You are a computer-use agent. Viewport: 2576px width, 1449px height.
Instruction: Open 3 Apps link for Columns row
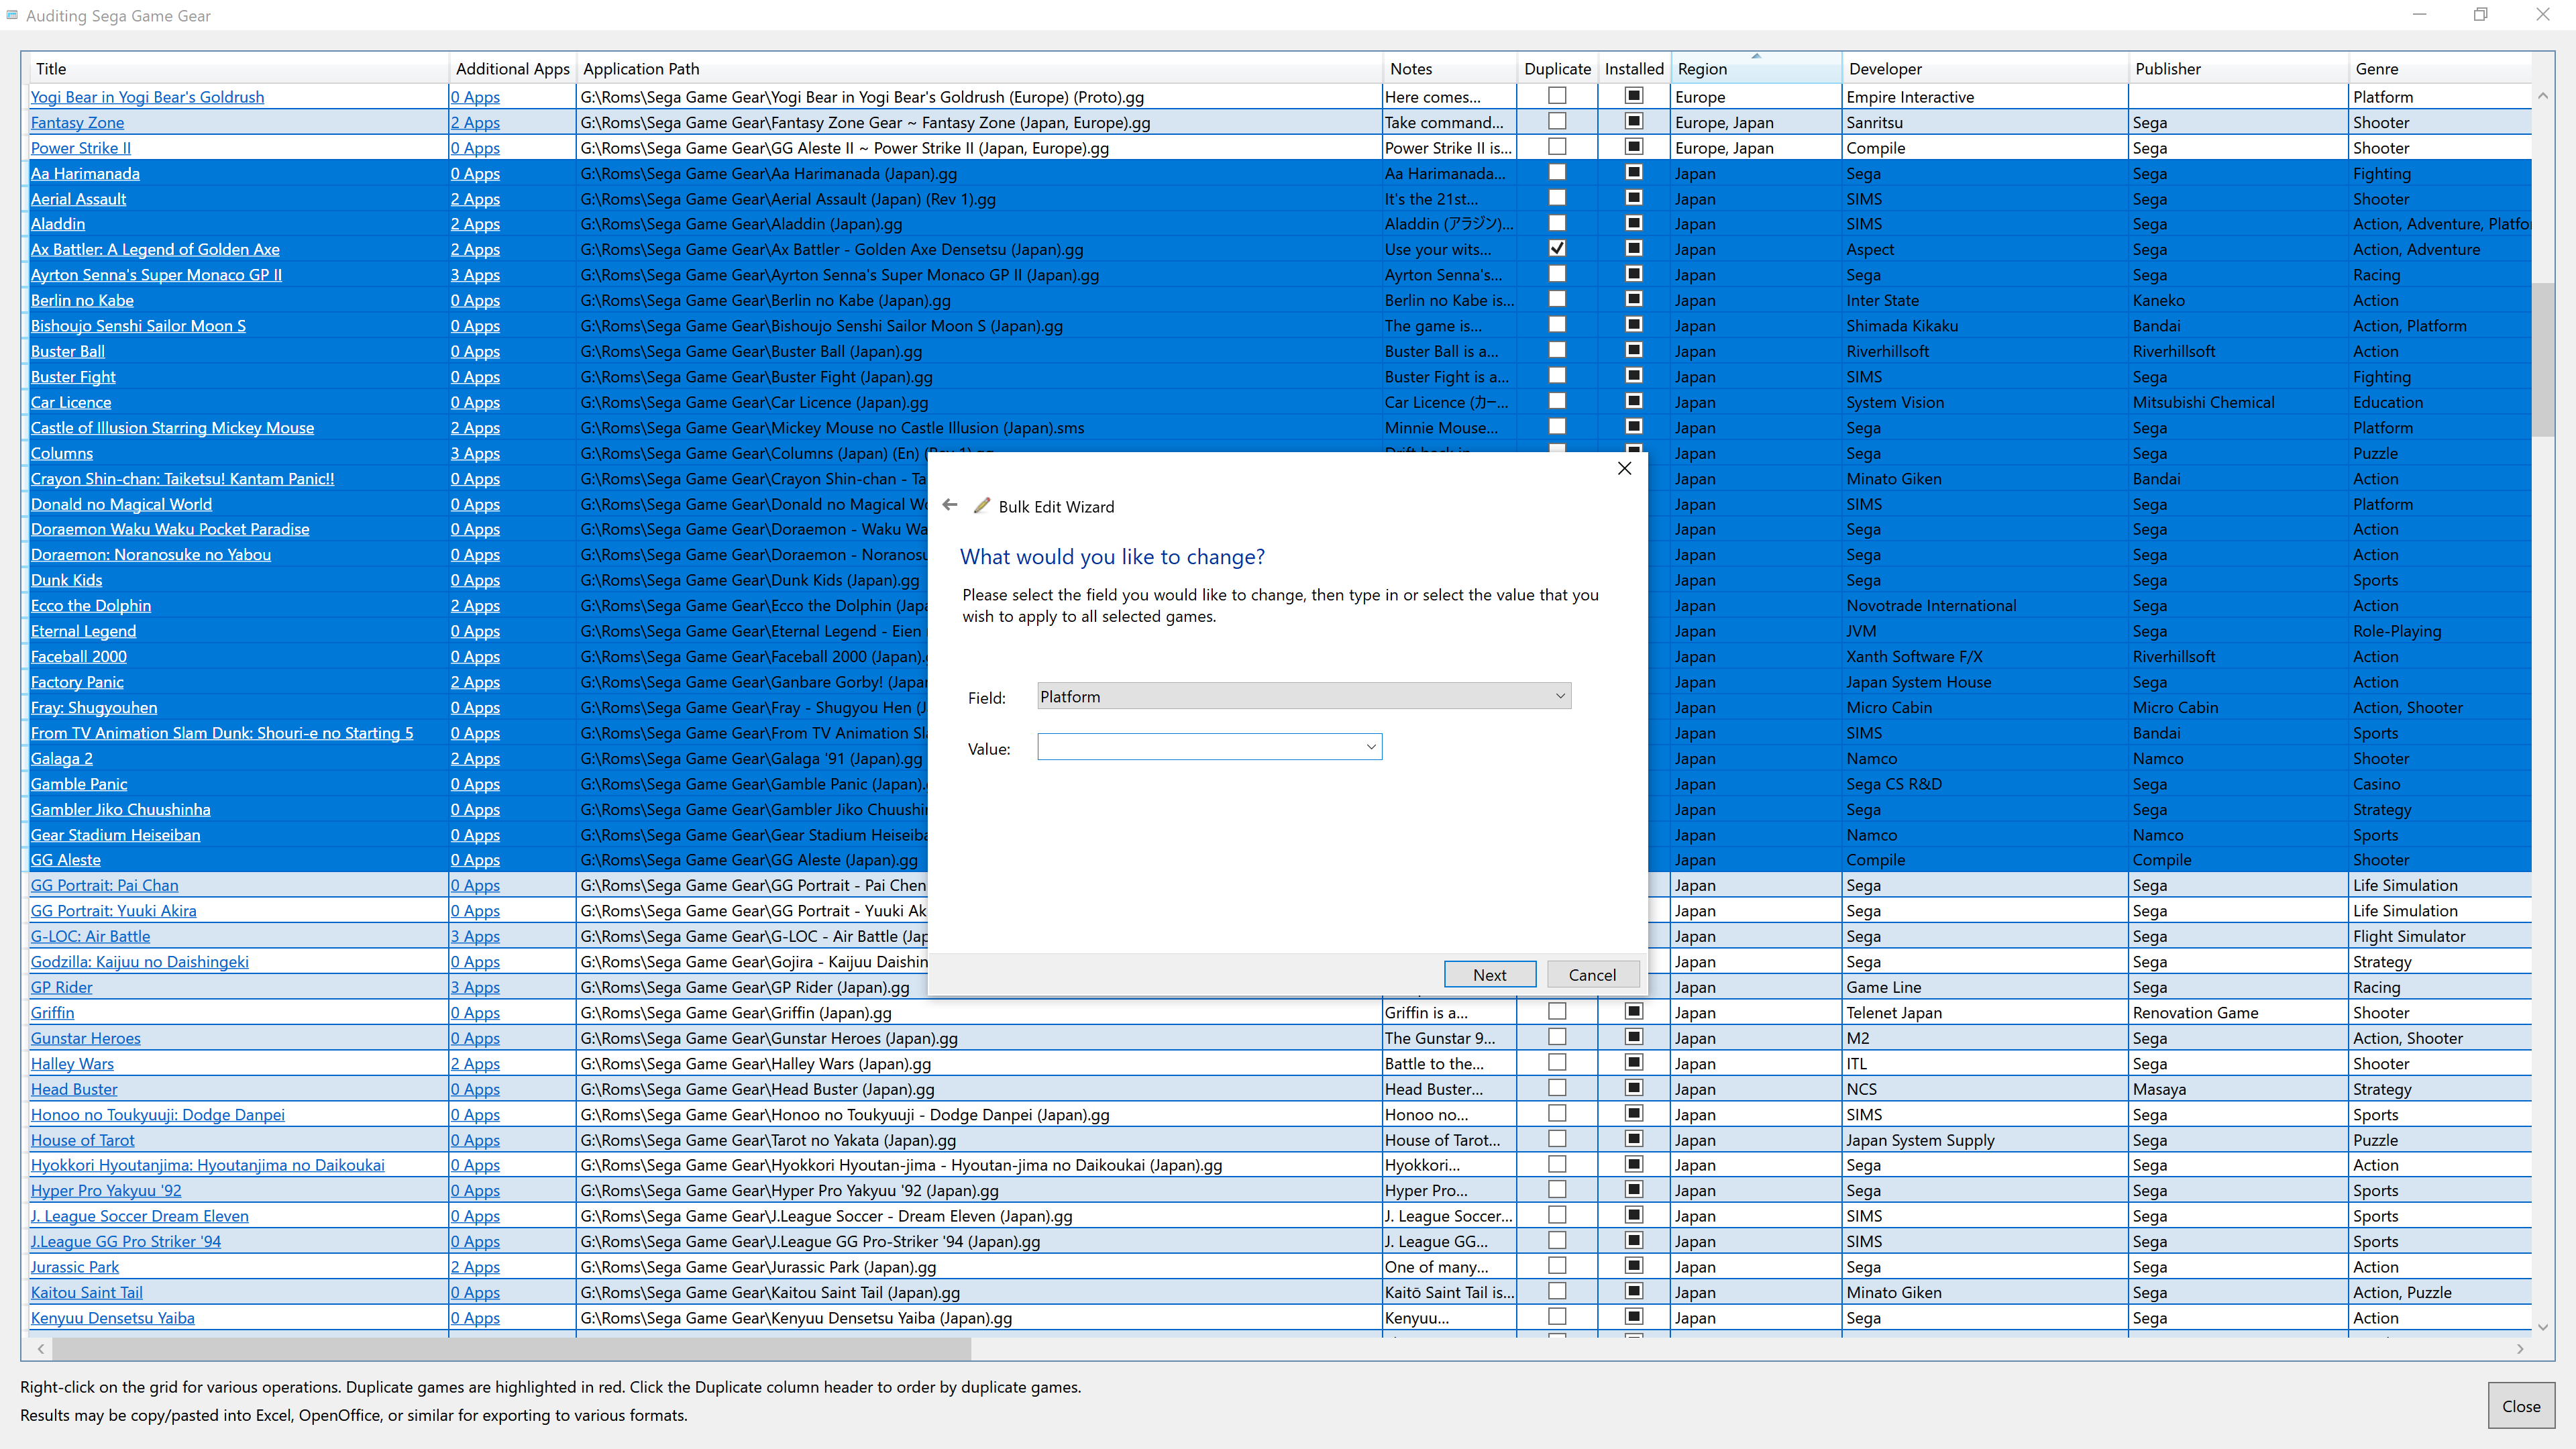click(475, 453)
